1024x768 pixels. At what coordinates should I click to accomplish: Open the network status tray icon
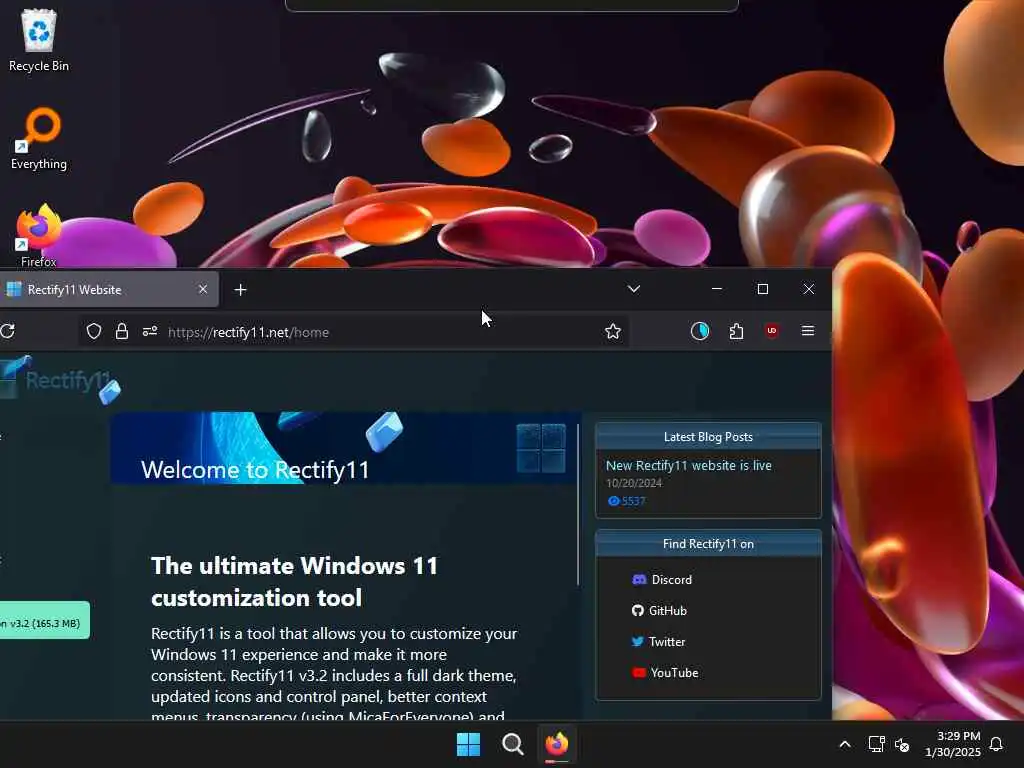[876, 744]
